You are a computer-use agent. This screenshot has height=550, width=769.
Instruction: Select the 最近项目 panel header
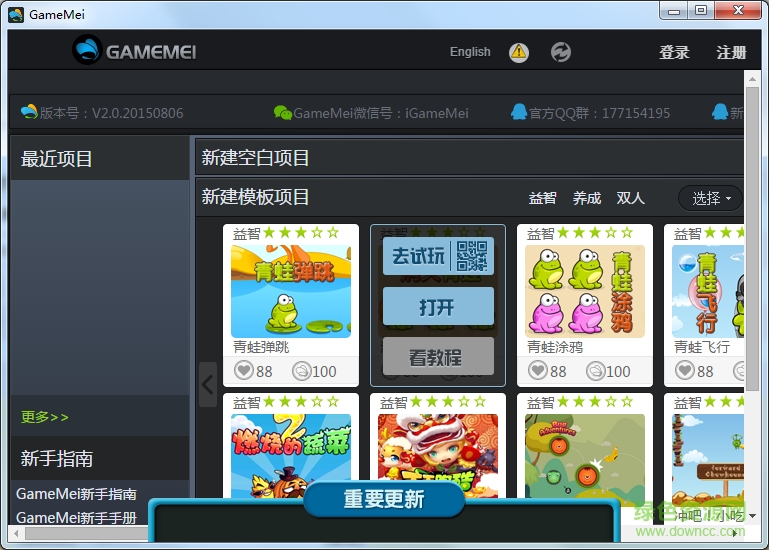click(100, 159)
